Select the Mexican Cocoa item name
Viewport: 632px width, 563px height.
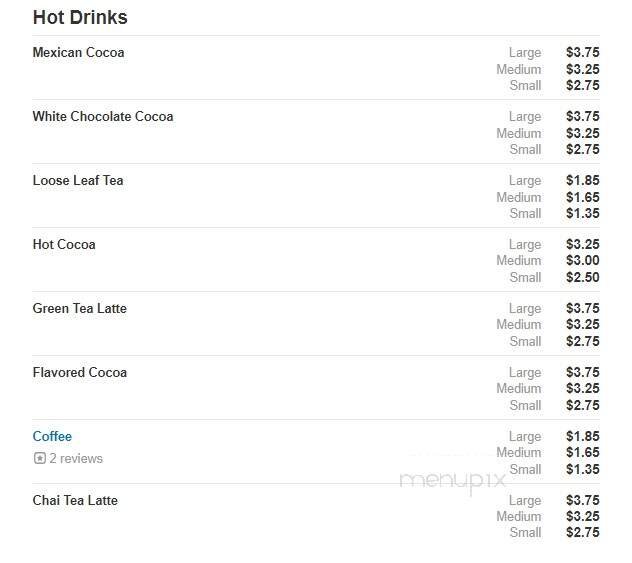tap(78, 52)
